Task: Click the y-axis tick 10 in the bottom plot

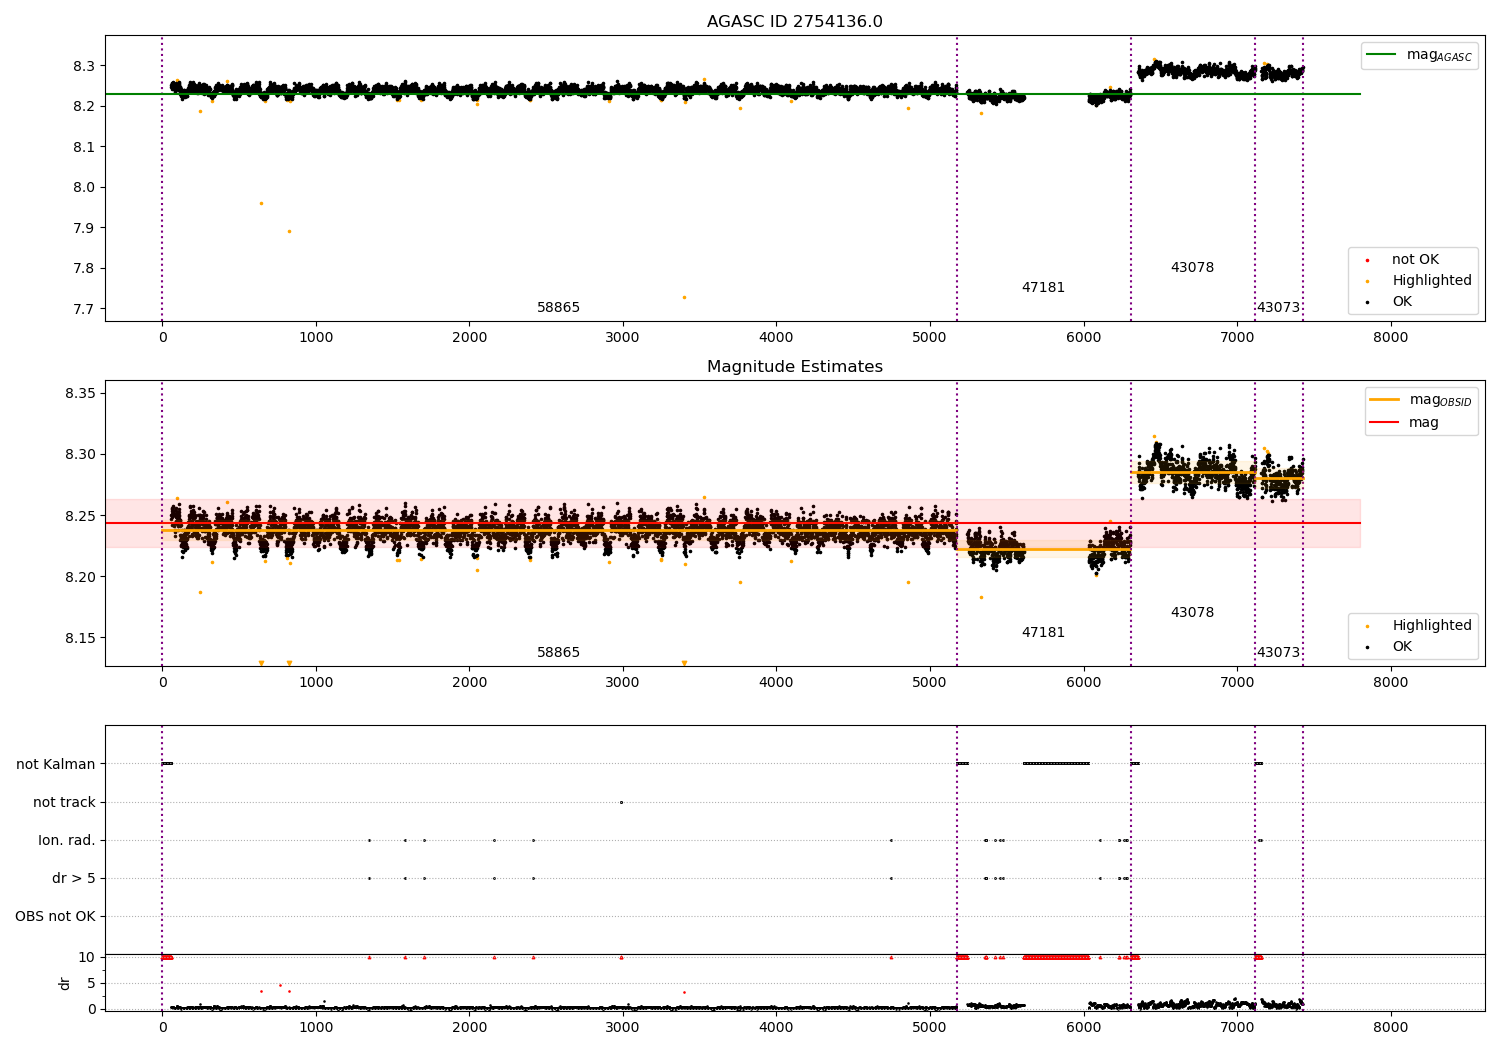Action: tap(87, 957)
